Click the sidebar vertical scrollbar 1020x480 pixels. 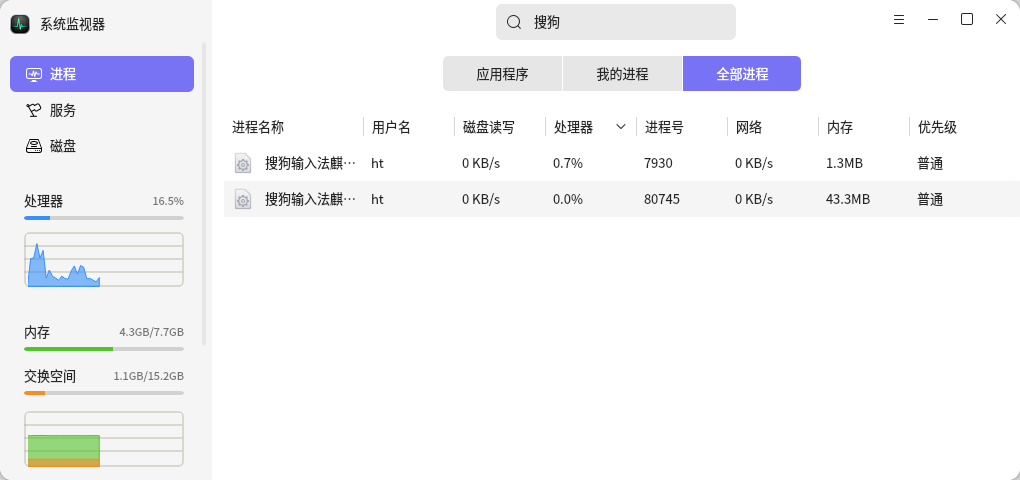click(x=204, y=194)
